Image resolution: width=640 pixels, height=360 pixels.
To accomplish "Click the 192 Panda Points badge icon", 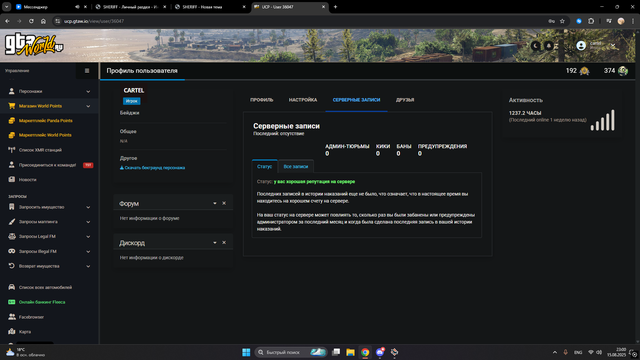I will click(x=584, y=71).
